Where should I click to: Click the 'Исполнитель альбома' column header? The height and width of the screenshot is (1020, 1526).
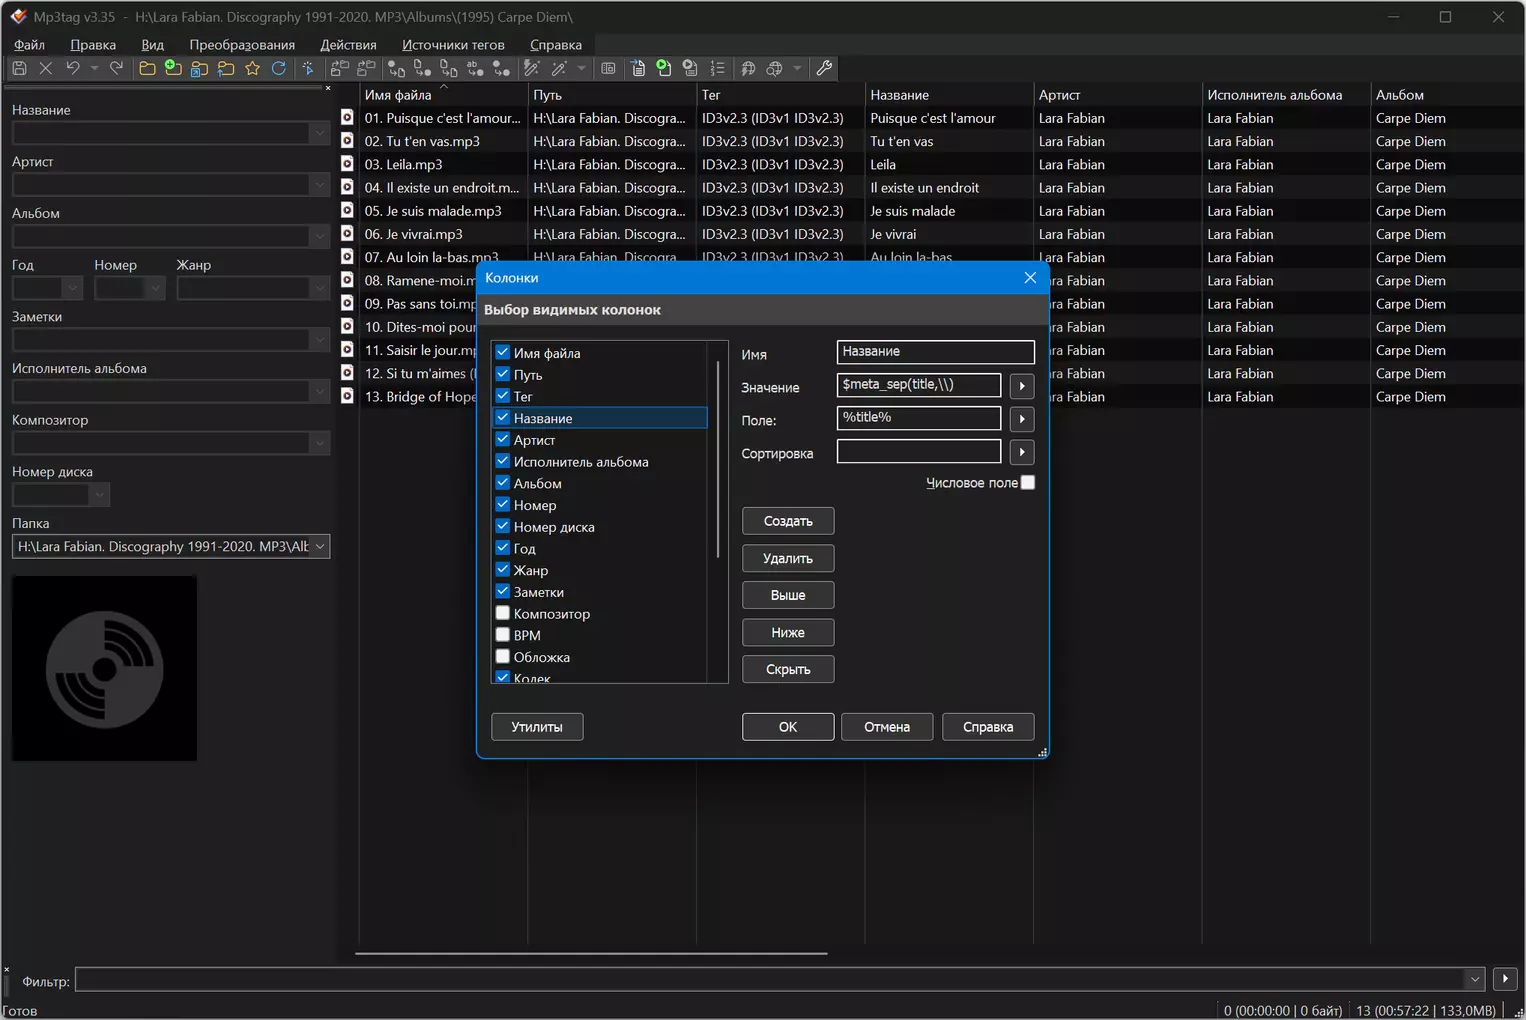1285,95
